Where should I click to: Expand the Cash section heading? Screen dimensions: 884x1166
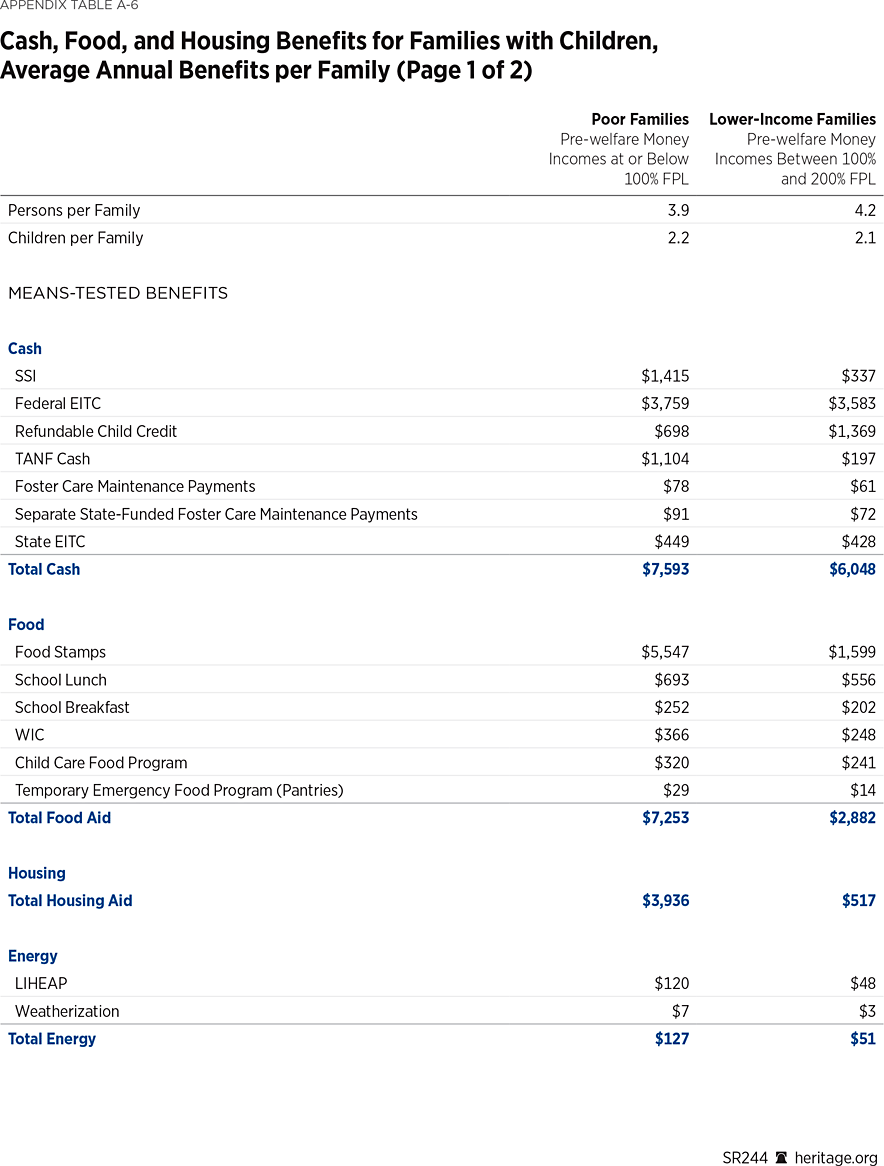[25, 348]
